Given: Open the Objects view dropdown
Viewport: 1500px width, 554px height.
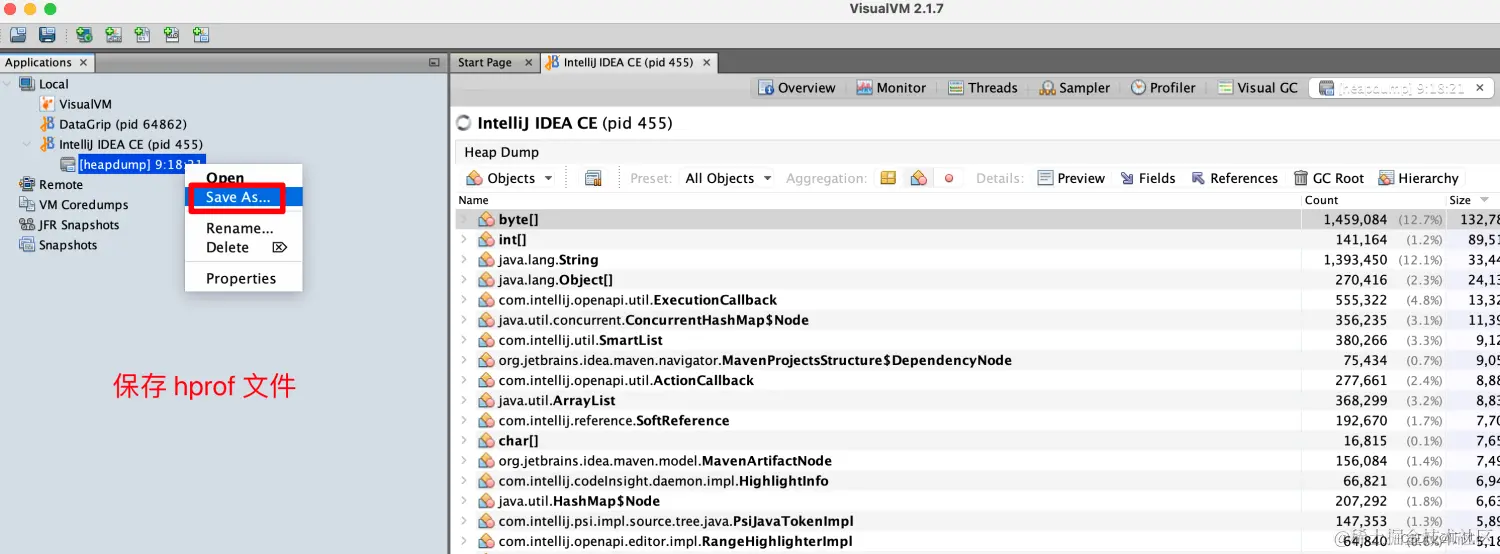Looking at the screenshot, I should [x=510, y=178].
